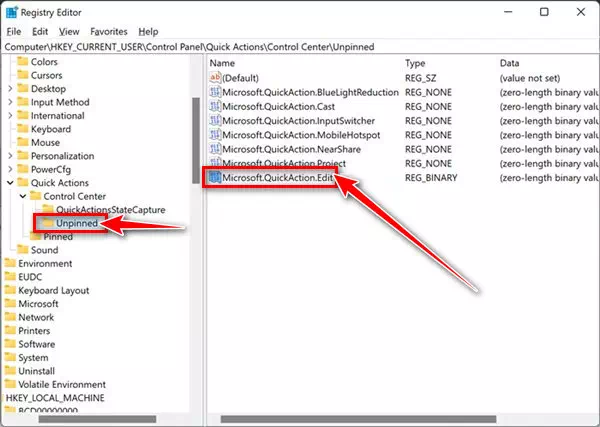Expand the Personalization key
The image size is (600, 427).
pyautogui.click(x=10, y=156)
